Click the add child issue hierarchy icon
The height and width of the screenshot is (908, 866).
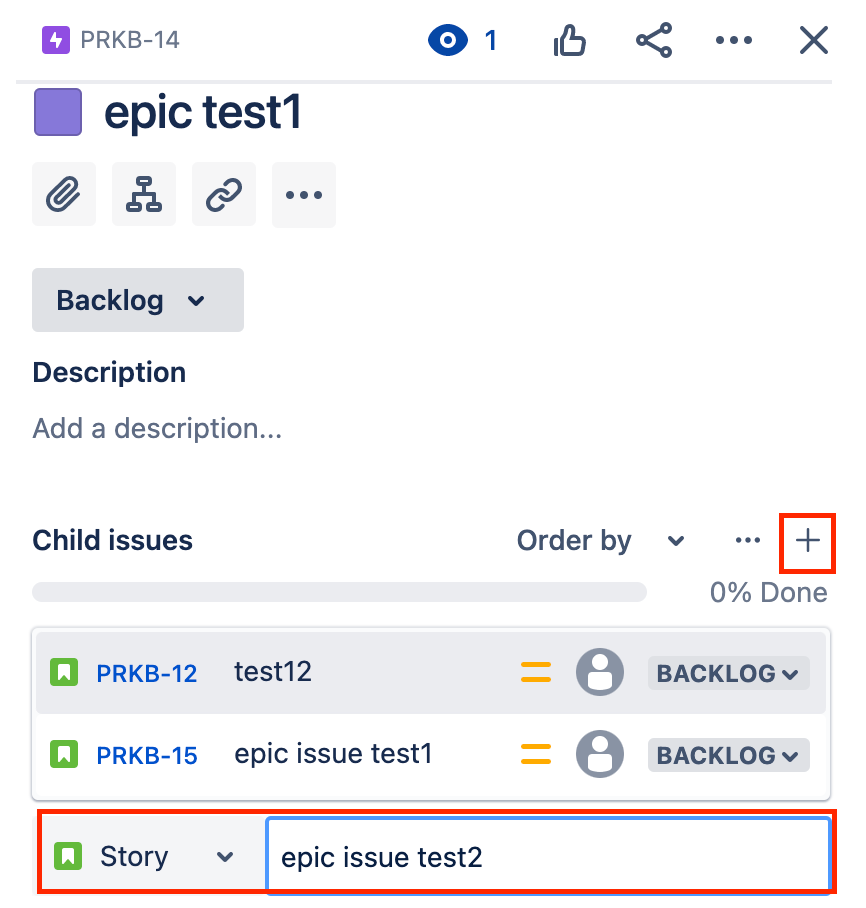click(144, 195)
